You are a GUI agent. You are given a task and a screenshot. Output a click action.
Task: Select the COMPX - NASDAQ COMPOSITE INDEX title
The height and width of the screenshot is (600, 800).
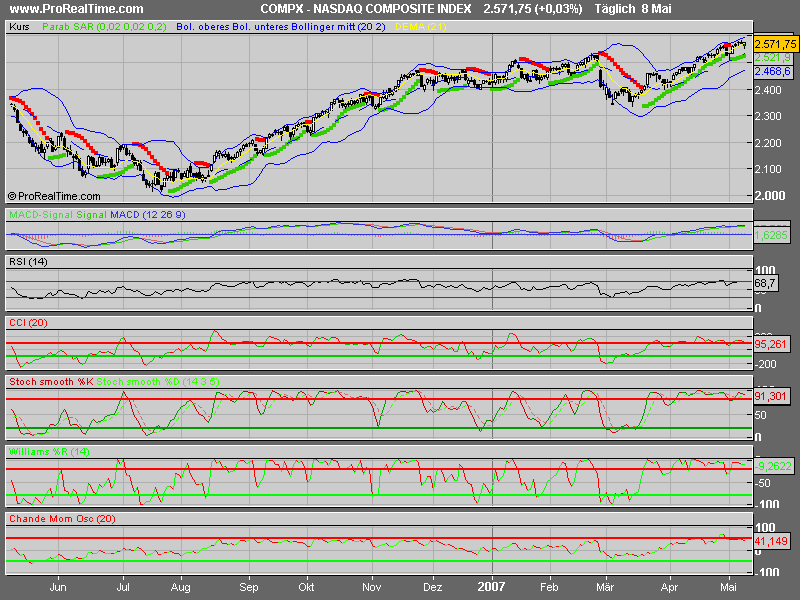point(366,9)
